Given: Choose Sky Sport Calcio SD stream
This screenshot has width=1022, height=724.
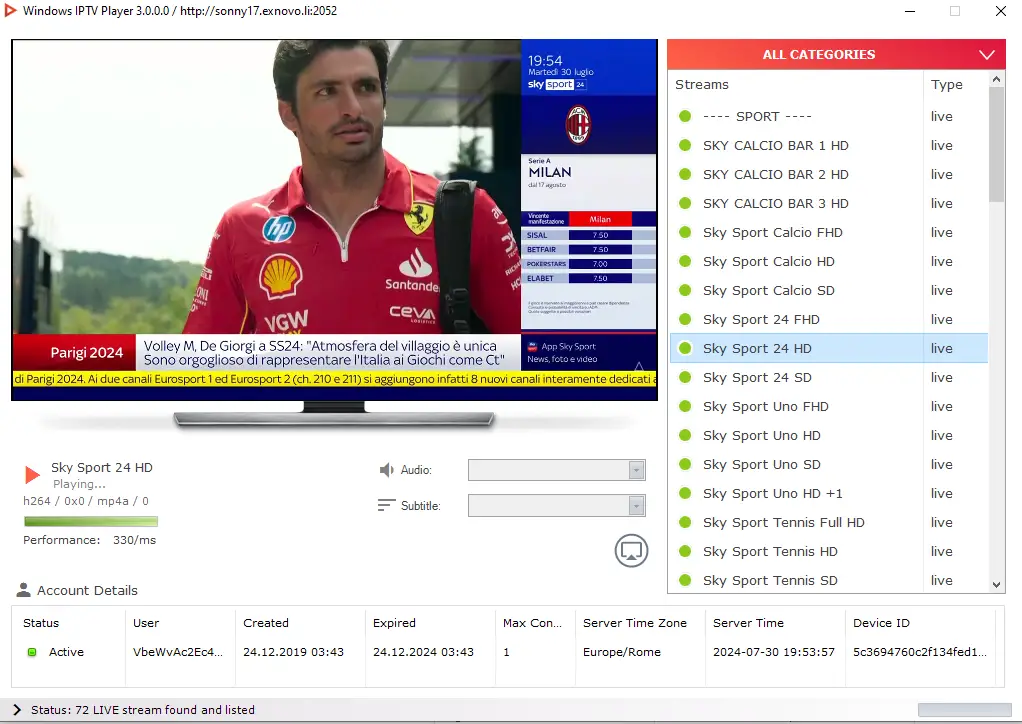Looking at the screenshot, I should [828, 290].
